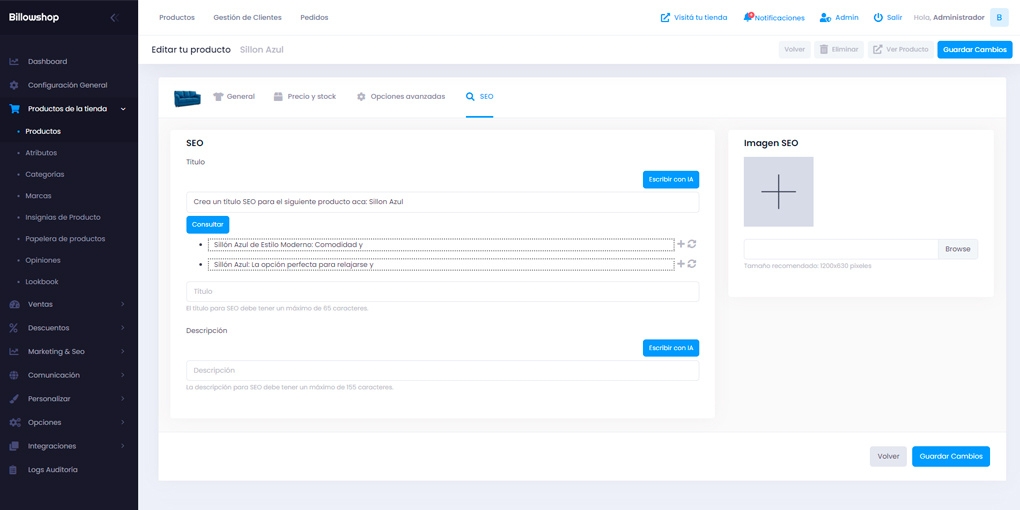The image size is (1020, 510).
Task: Click the SEO image upload plus box
Action: coord(779,192)
